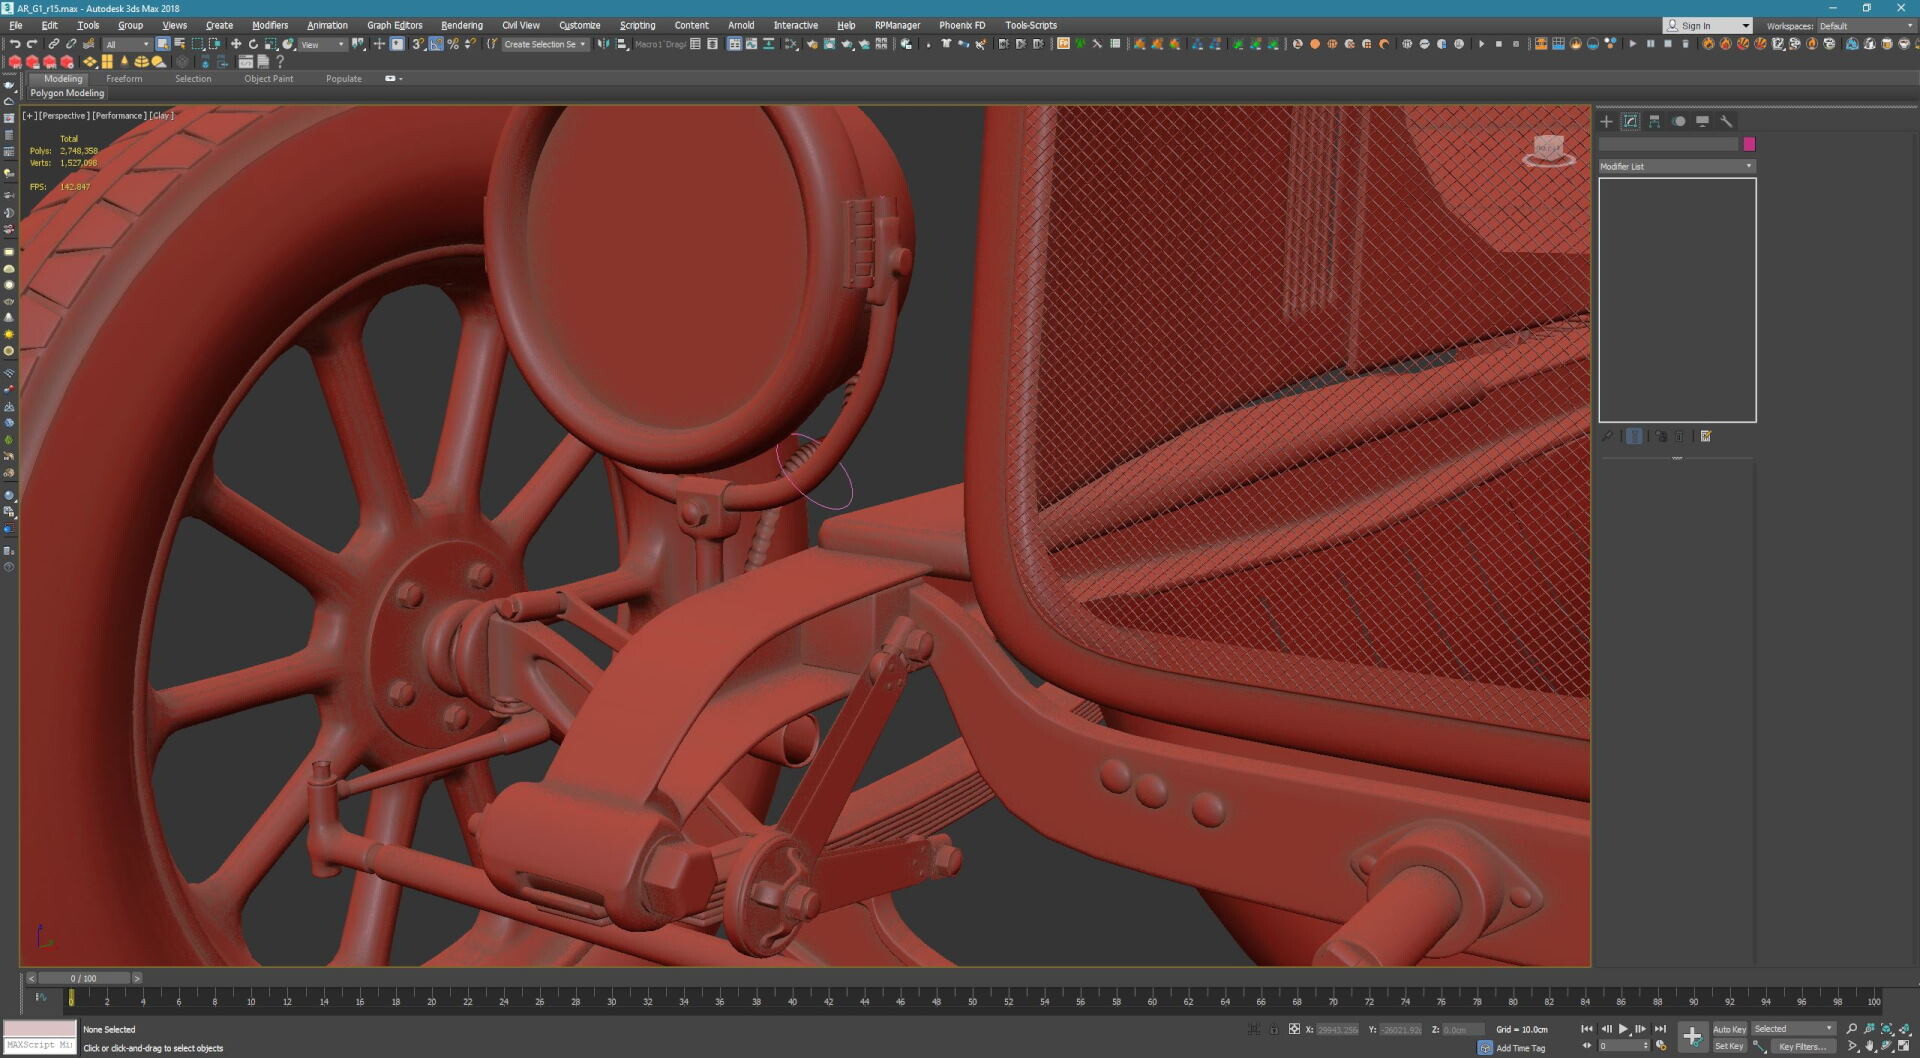This screenshot has width=1920, height=1058.
Task: Open the Motion command panel tab
Action: point(1678,121)
